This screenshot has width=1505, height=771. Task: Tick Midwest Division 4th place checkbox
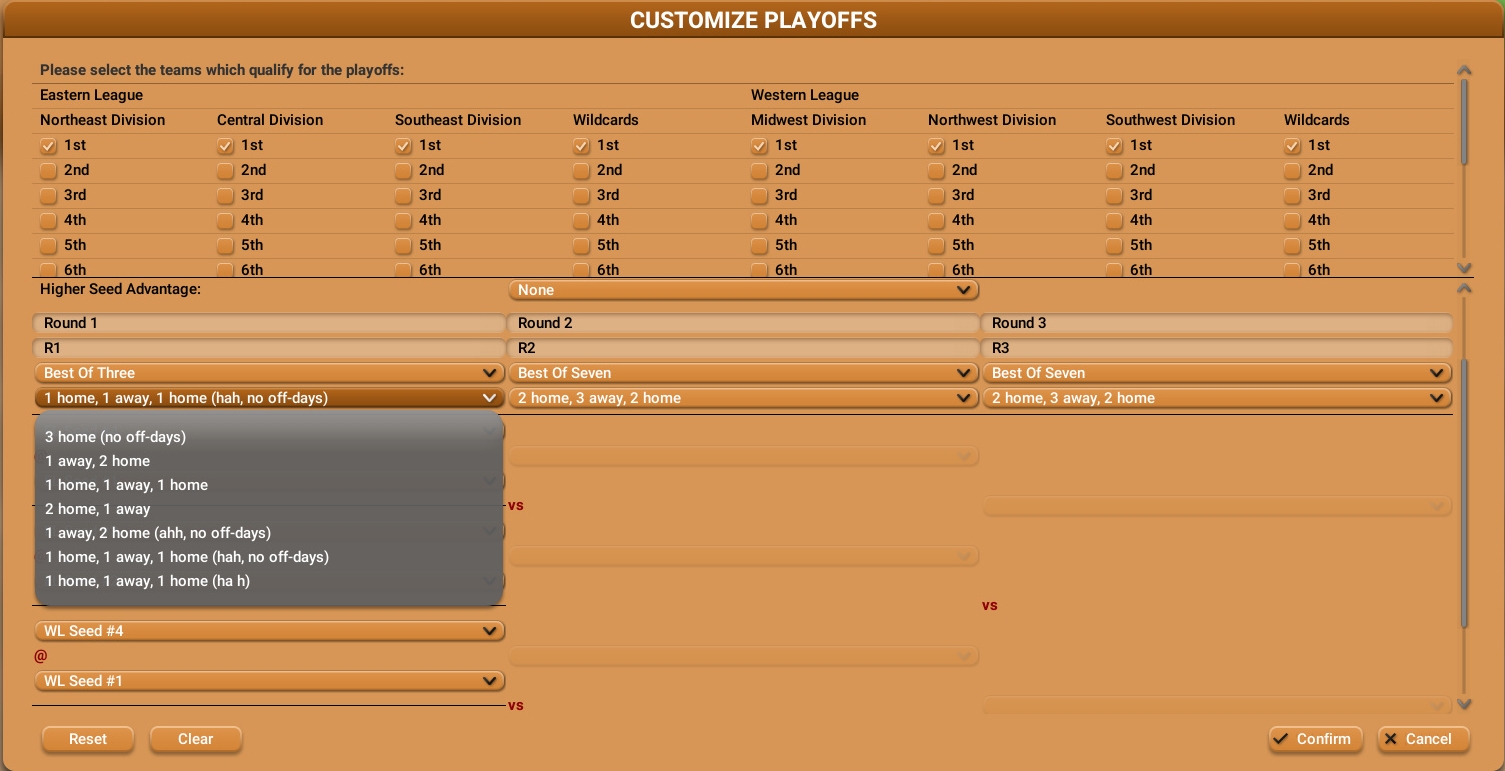click(759, 220)
